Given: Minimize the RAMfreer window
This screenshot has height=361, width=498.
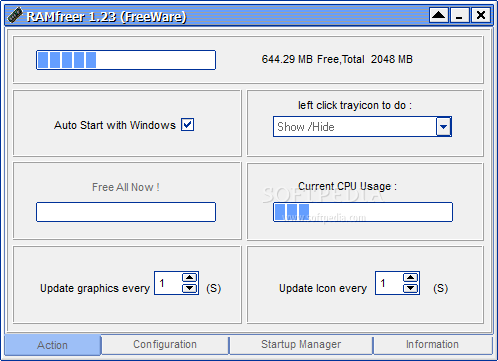Looking at the screenshot, I should (460, 15).
